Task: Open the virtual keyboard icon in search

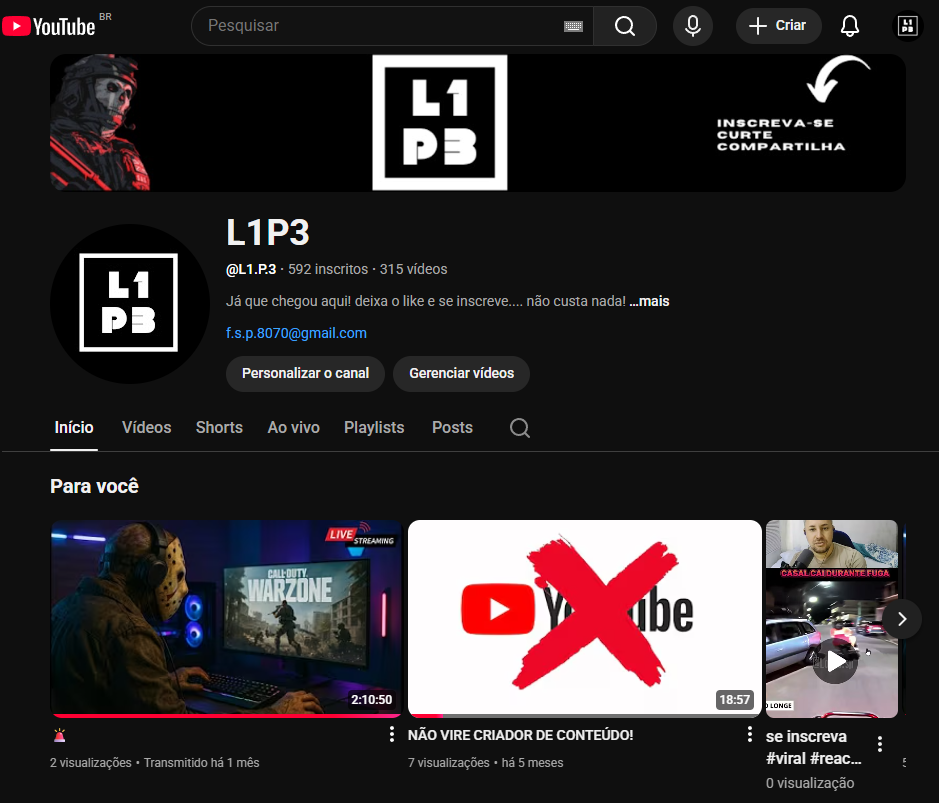Action: click(x=573, y=26)
